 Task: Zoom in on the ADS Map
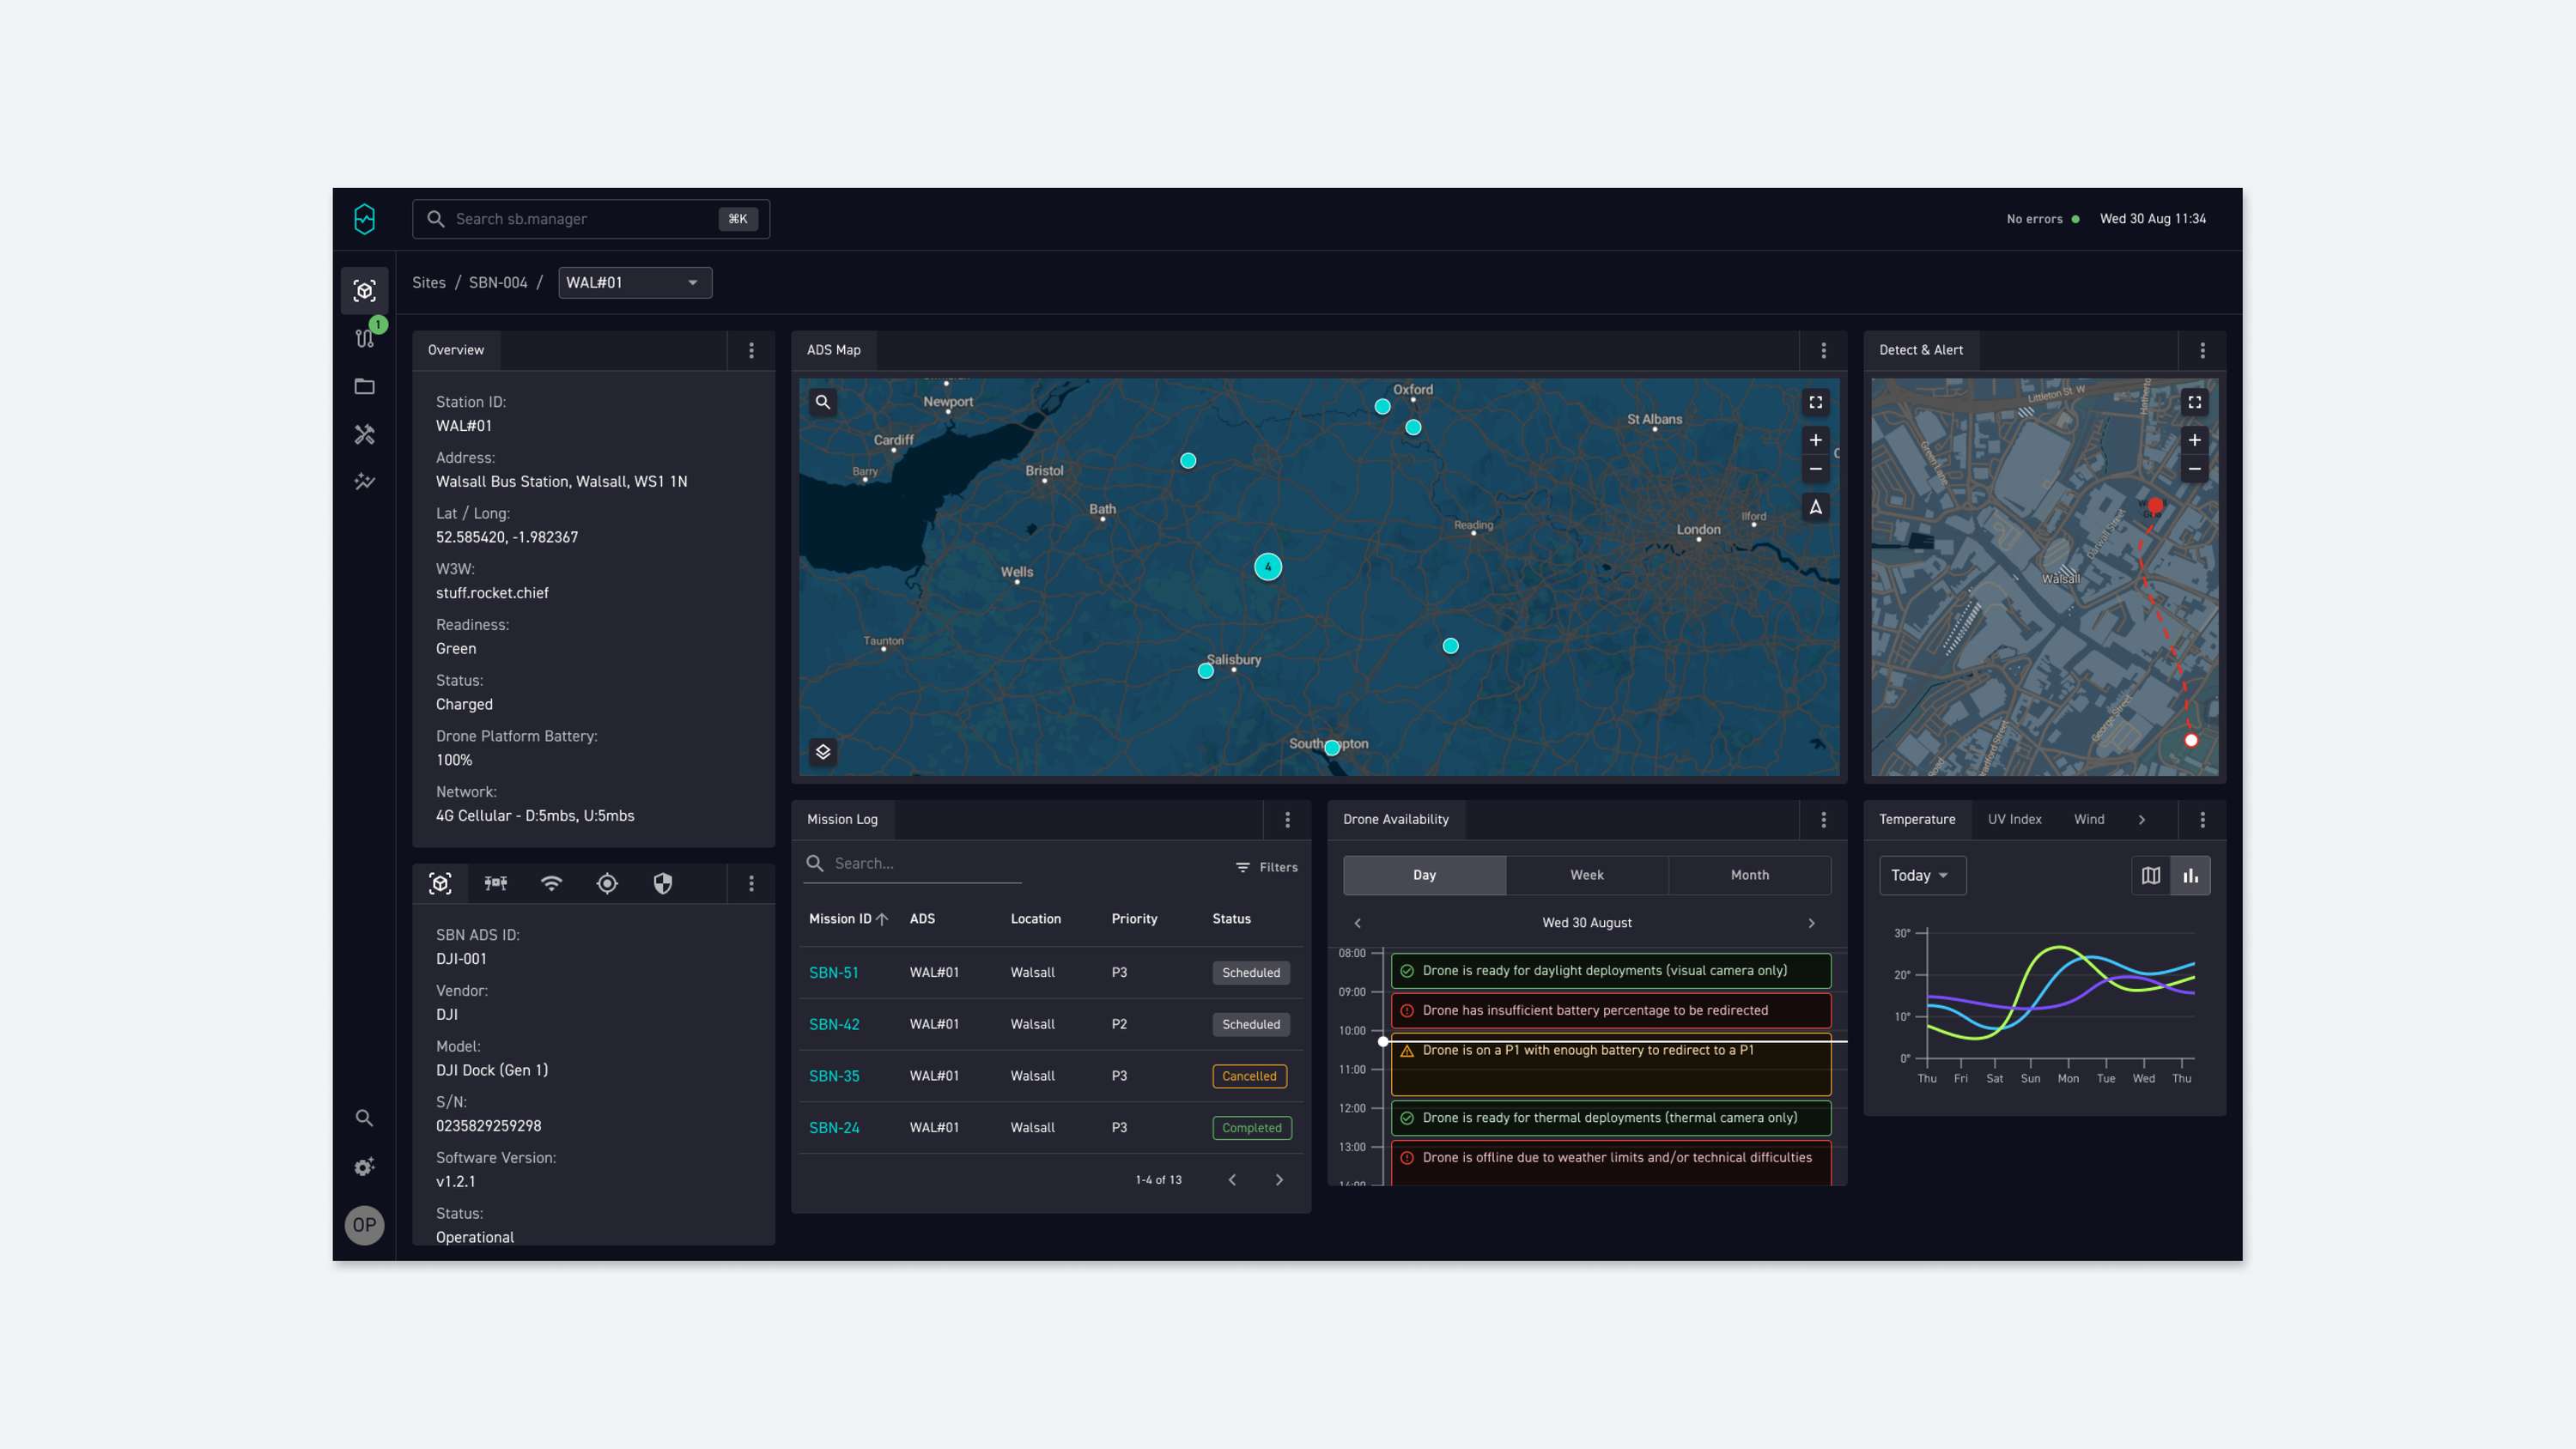pyautogui.click(x=1816, y=440)
